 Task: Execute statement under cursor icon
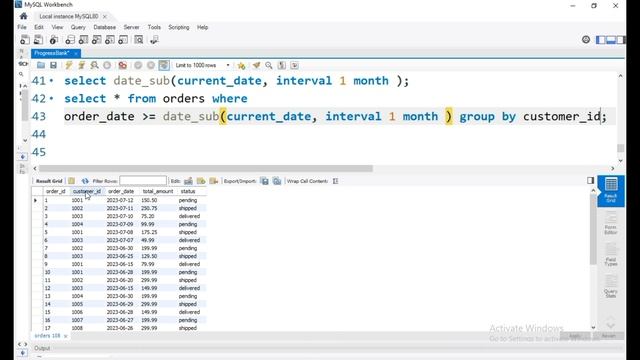point(82,65)
